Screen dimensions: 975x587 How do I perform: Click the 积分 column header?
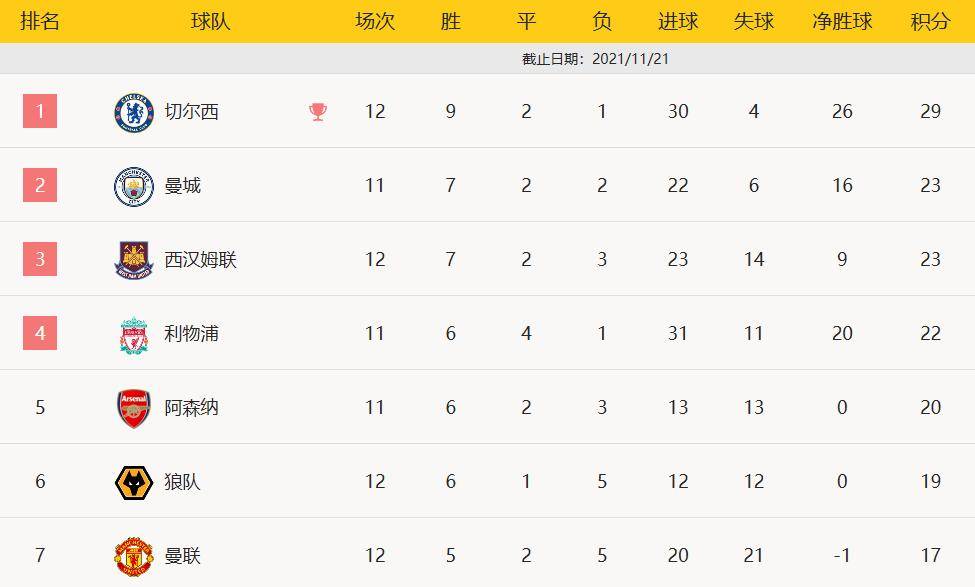click(930, 21)
